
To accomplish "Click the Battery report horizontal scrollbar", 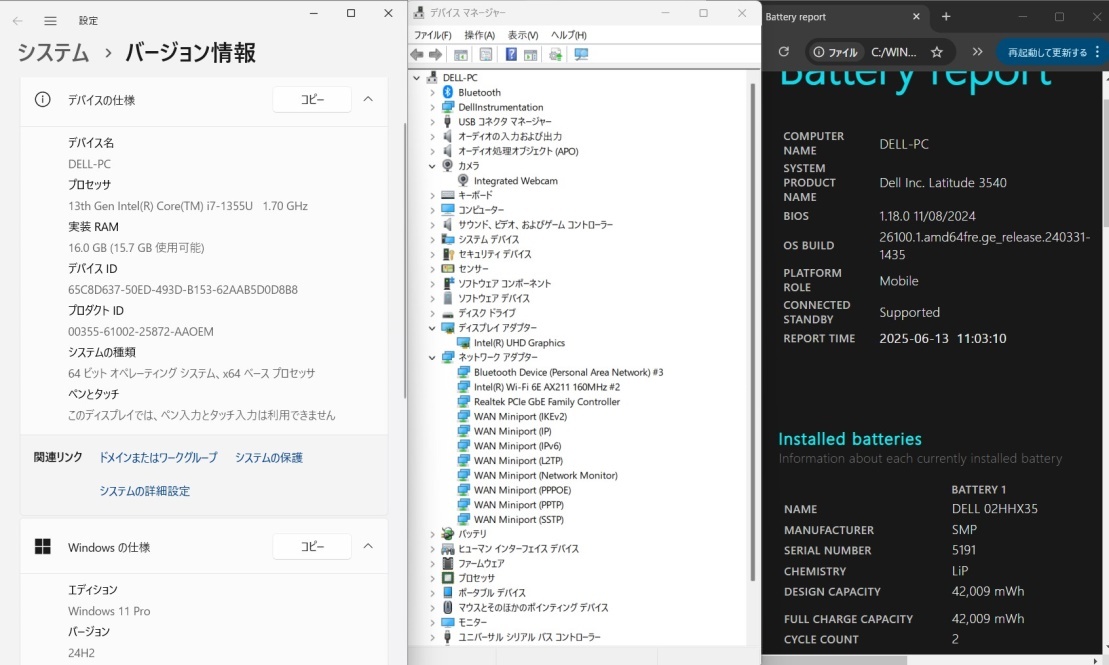I will tap(835, 660).
